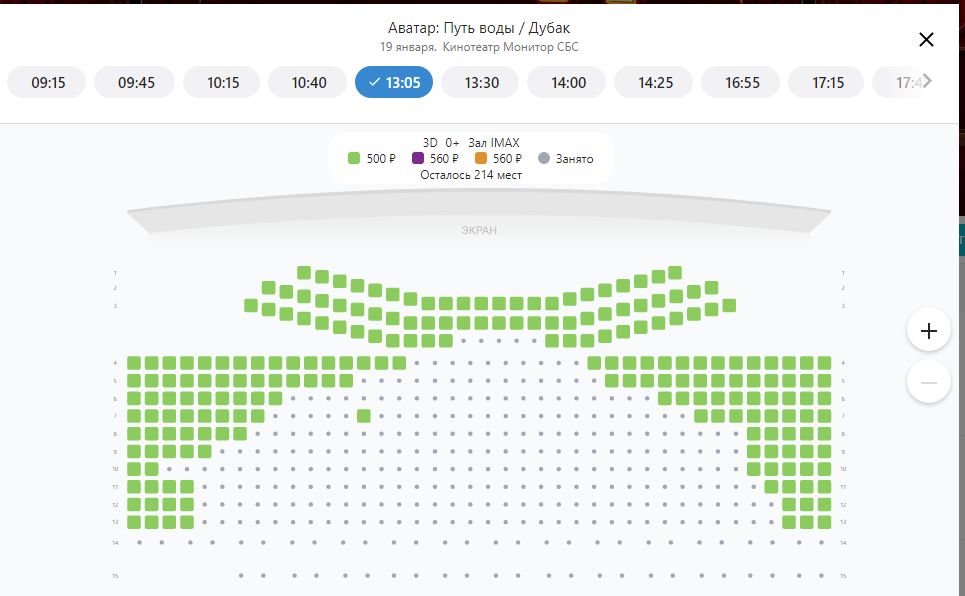This screenshot has width=965, height=596.
Task: Click the orange 560 ₽ legend swatch
Action: [481, 159]
